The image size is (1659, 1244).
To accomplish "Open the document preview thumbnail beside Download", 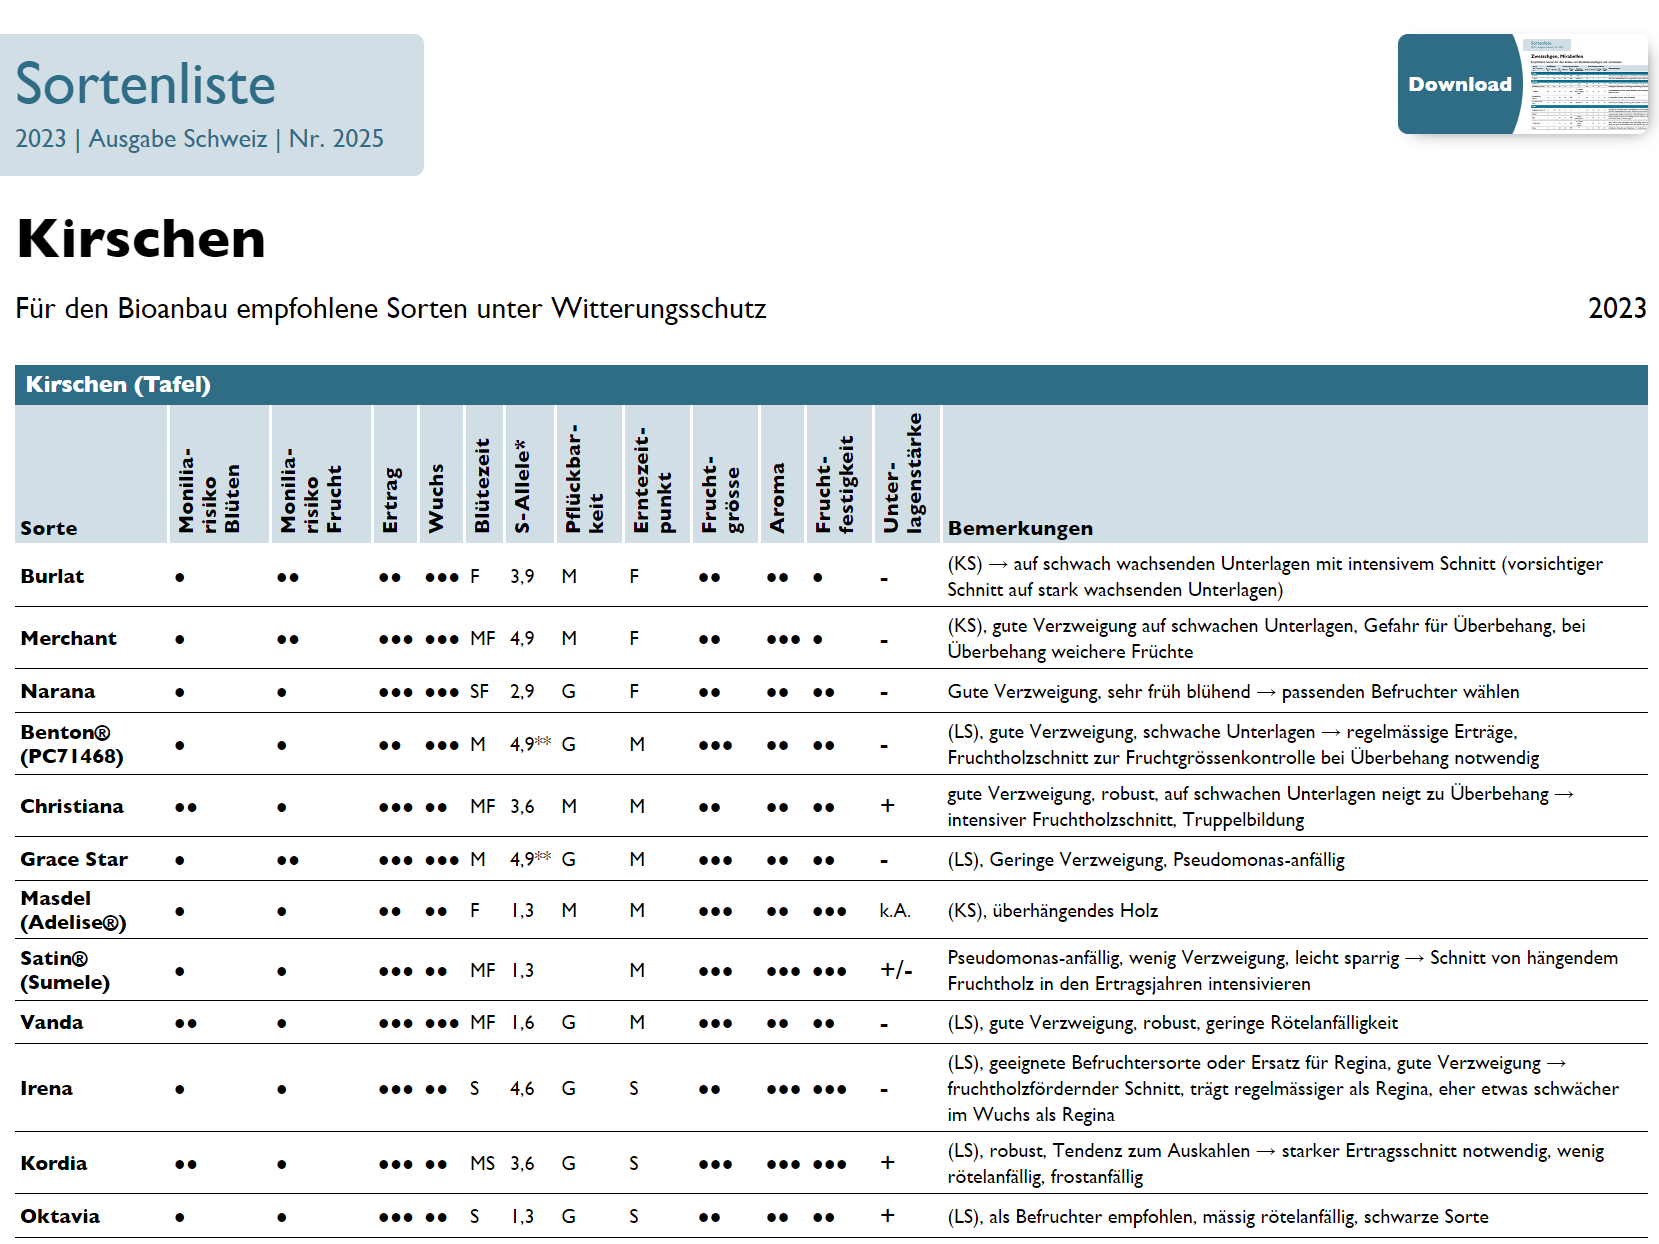I will [1588, 84].
